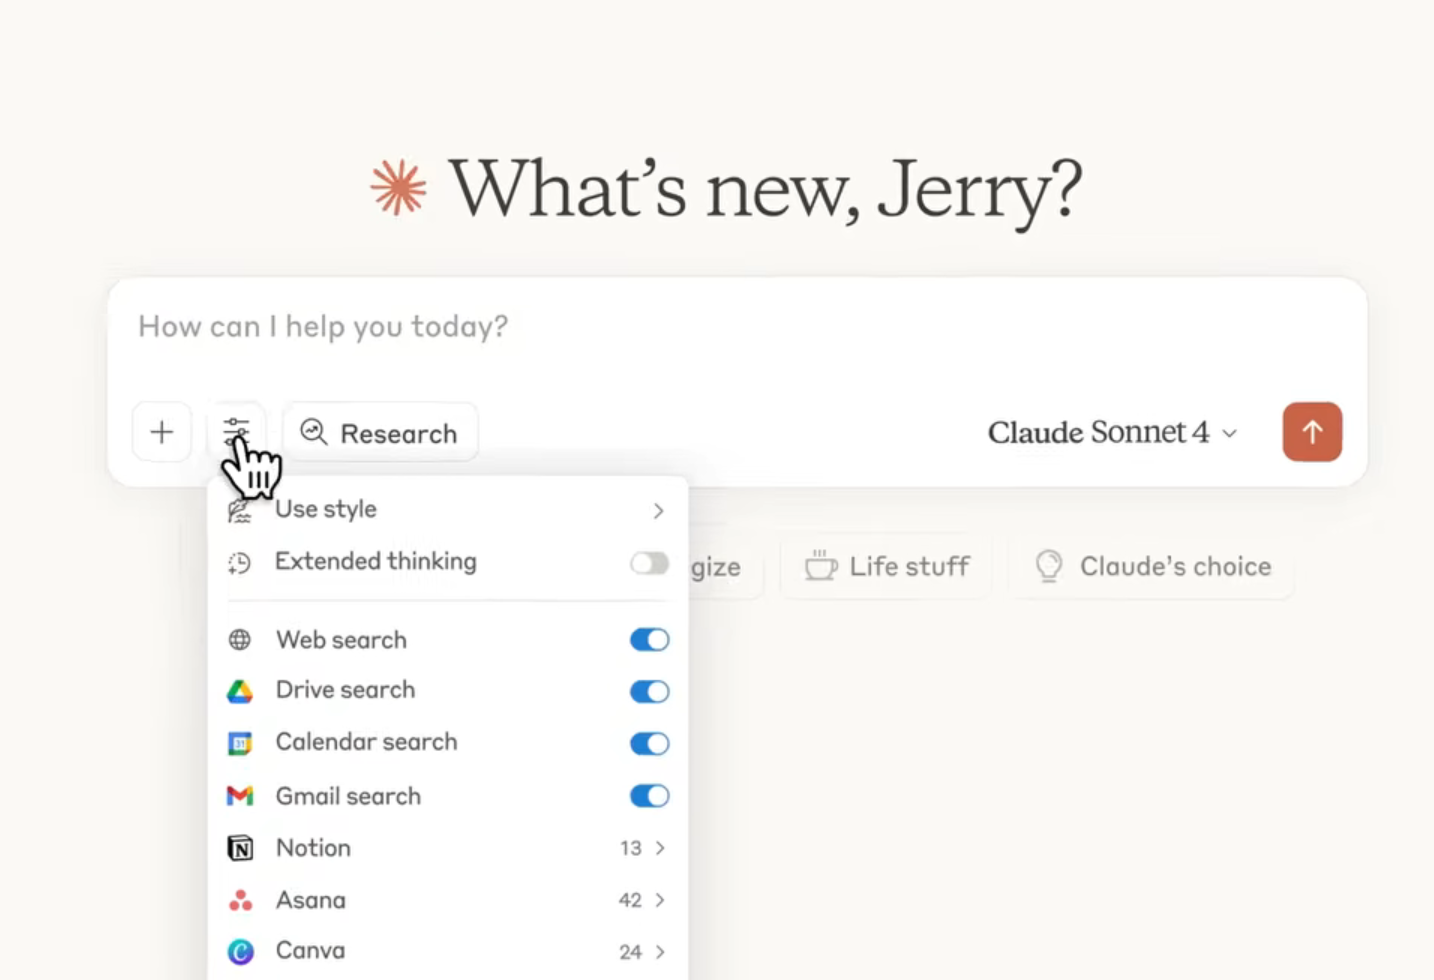Click the Google Drive icon
This screenshot has height=980, width=1434.
coord(240,691)
